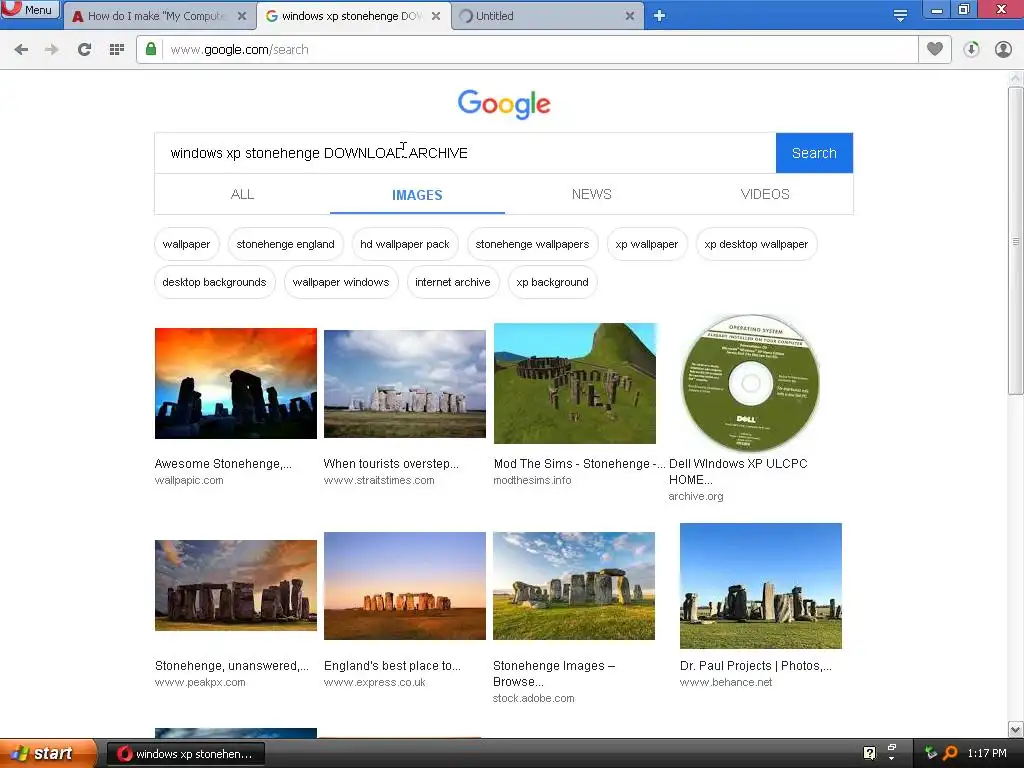Click the forward navigation arrow

click(x=52, y=50)
